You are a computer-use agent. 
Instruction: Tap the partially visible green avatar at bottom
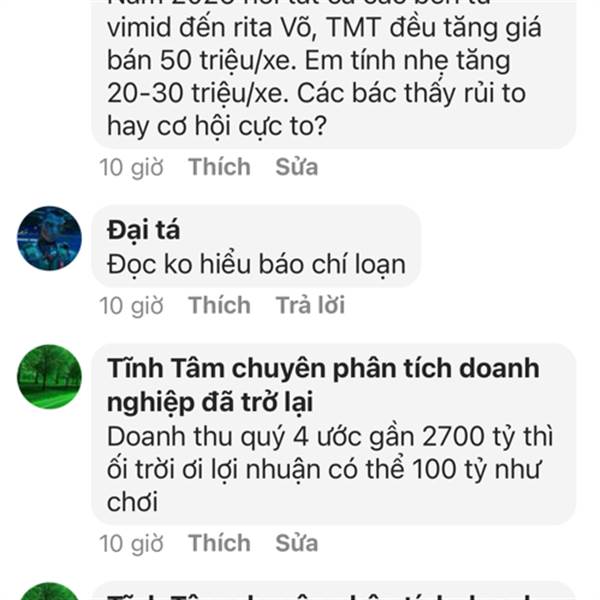point(49,591)
